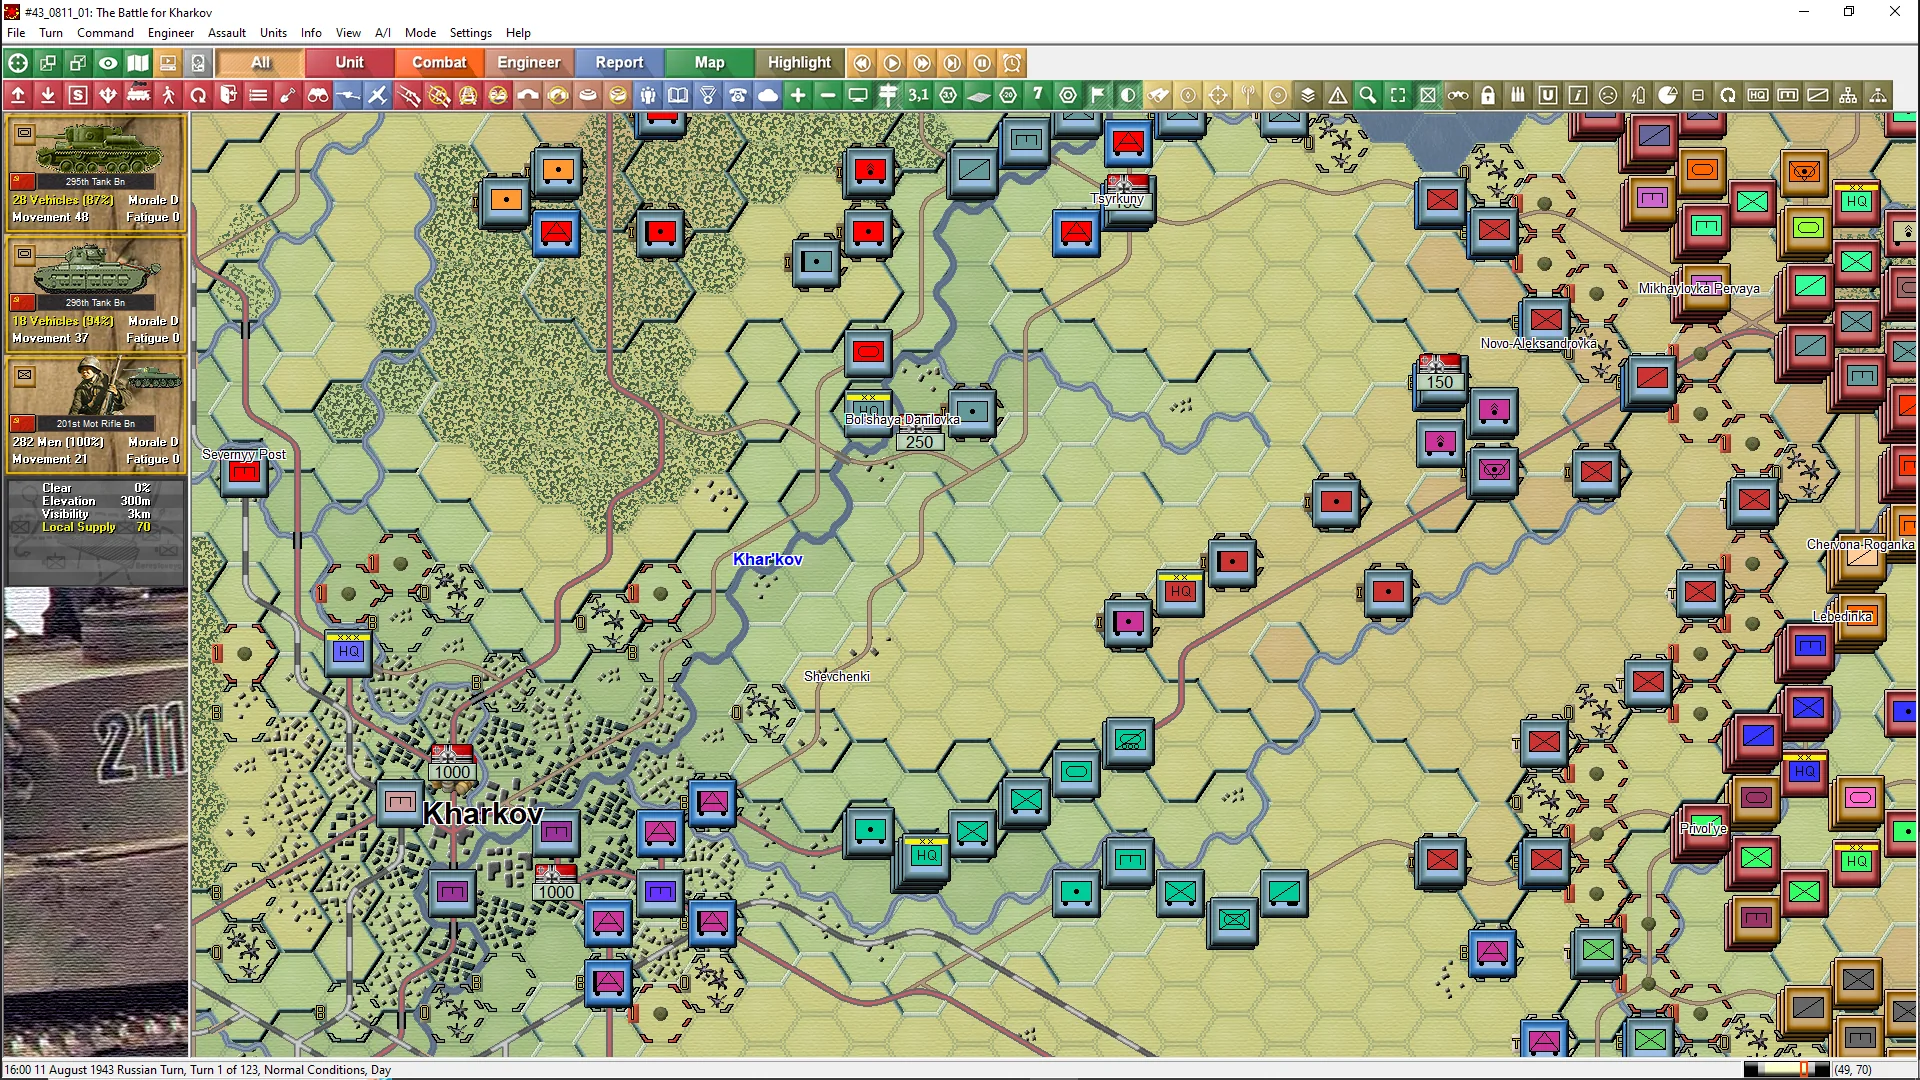Toggle the half-circle contrast icon
The height and width of the screenshot is (1080, 1920).
point(1128,95)
